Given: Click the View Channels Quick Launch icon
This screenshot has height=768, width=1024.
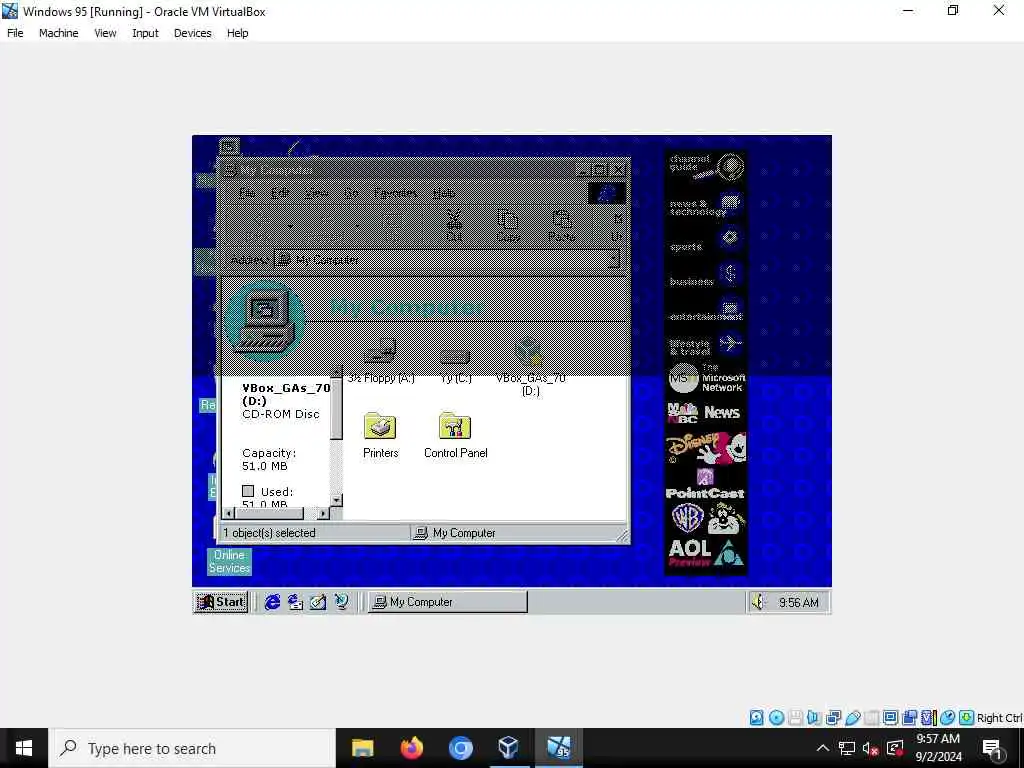Looking at the screenshot, I should (341, 601).
